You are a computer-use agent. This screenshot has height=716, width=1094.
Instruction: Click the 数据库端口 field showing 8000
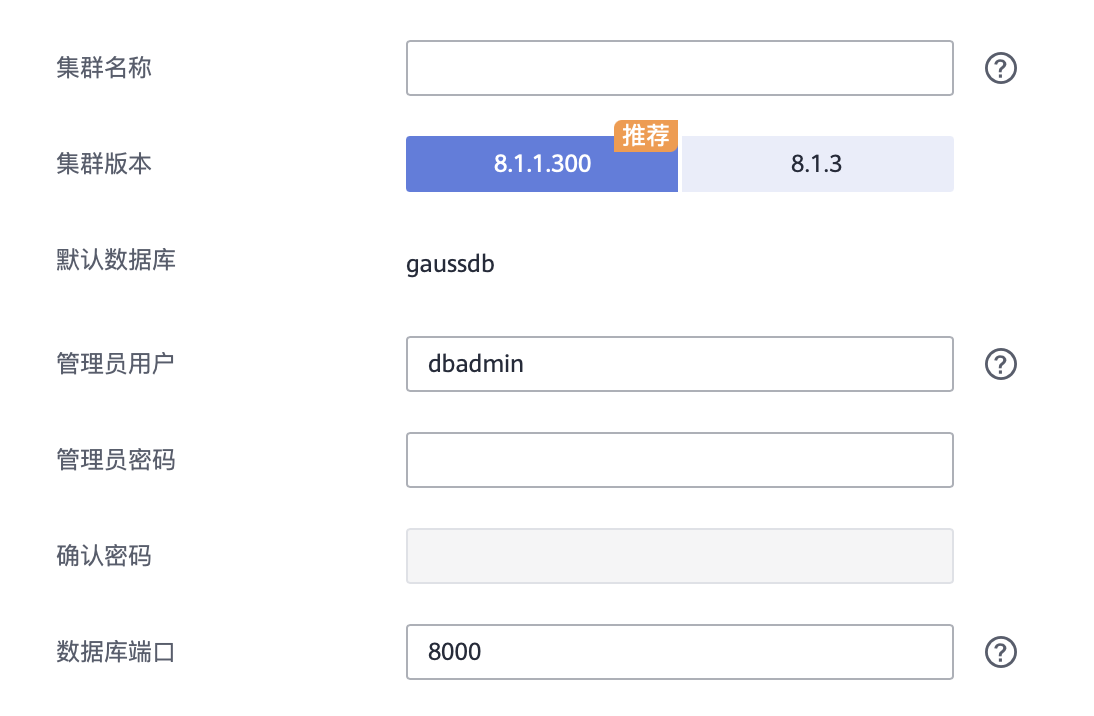(679, 652)
